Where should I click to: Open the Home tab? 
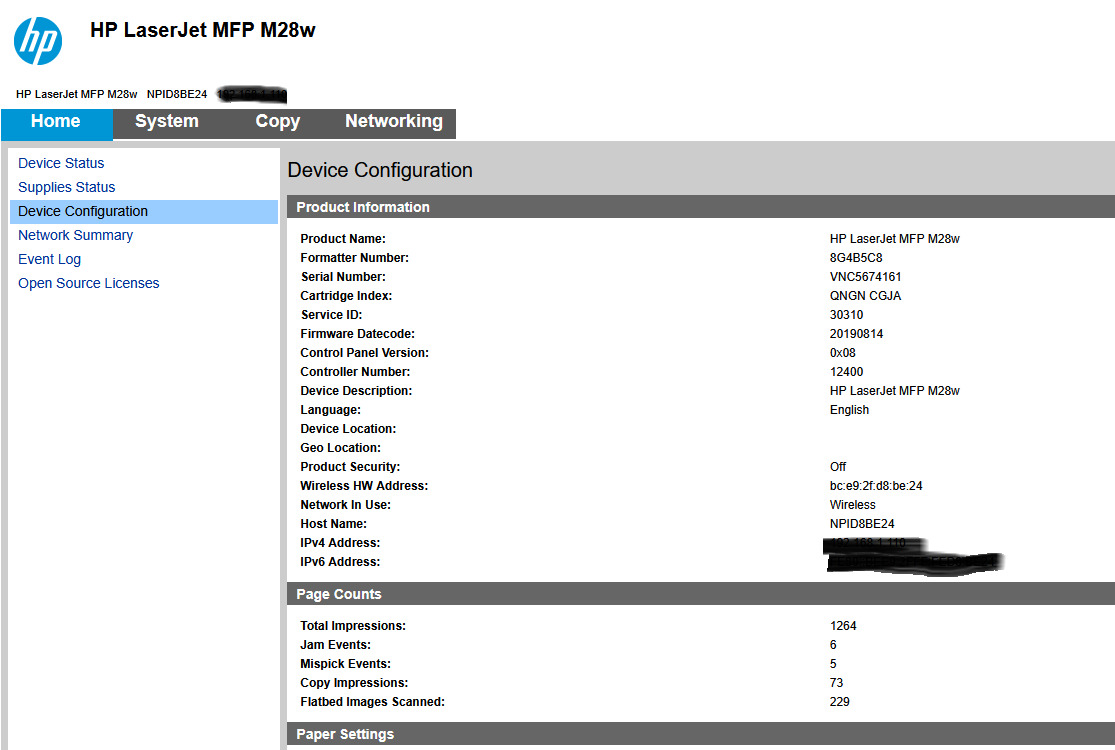[x=56, y=124]
